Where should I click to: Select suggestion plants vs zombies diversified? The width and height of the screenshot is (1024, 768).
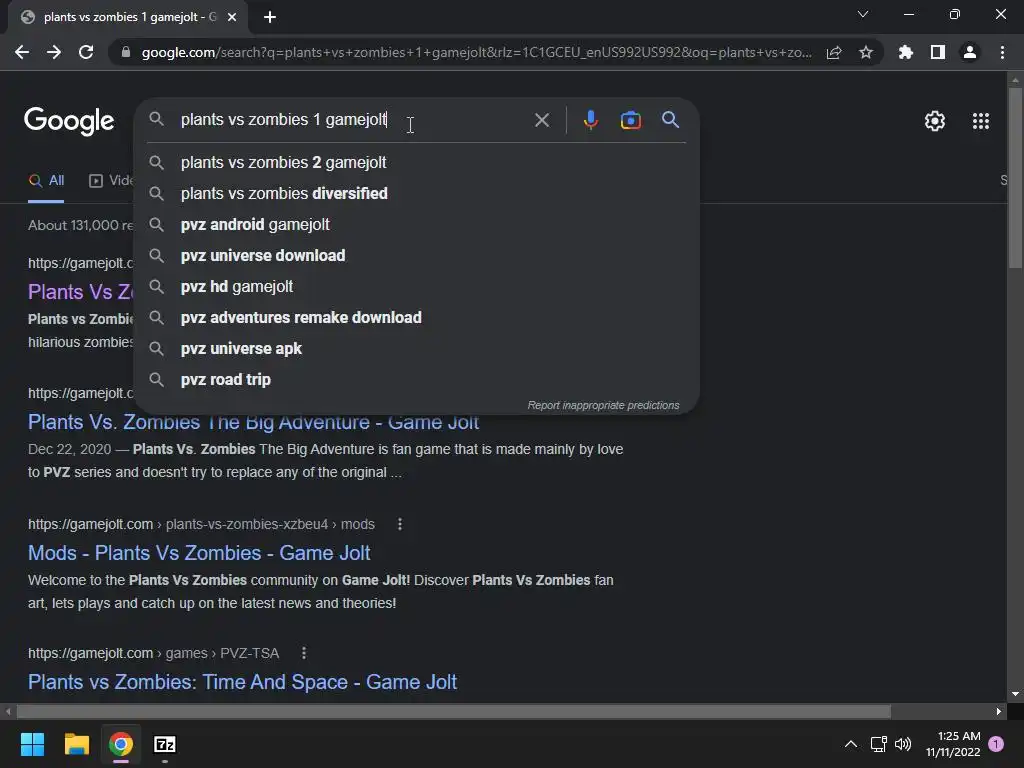tap(416, 193)
